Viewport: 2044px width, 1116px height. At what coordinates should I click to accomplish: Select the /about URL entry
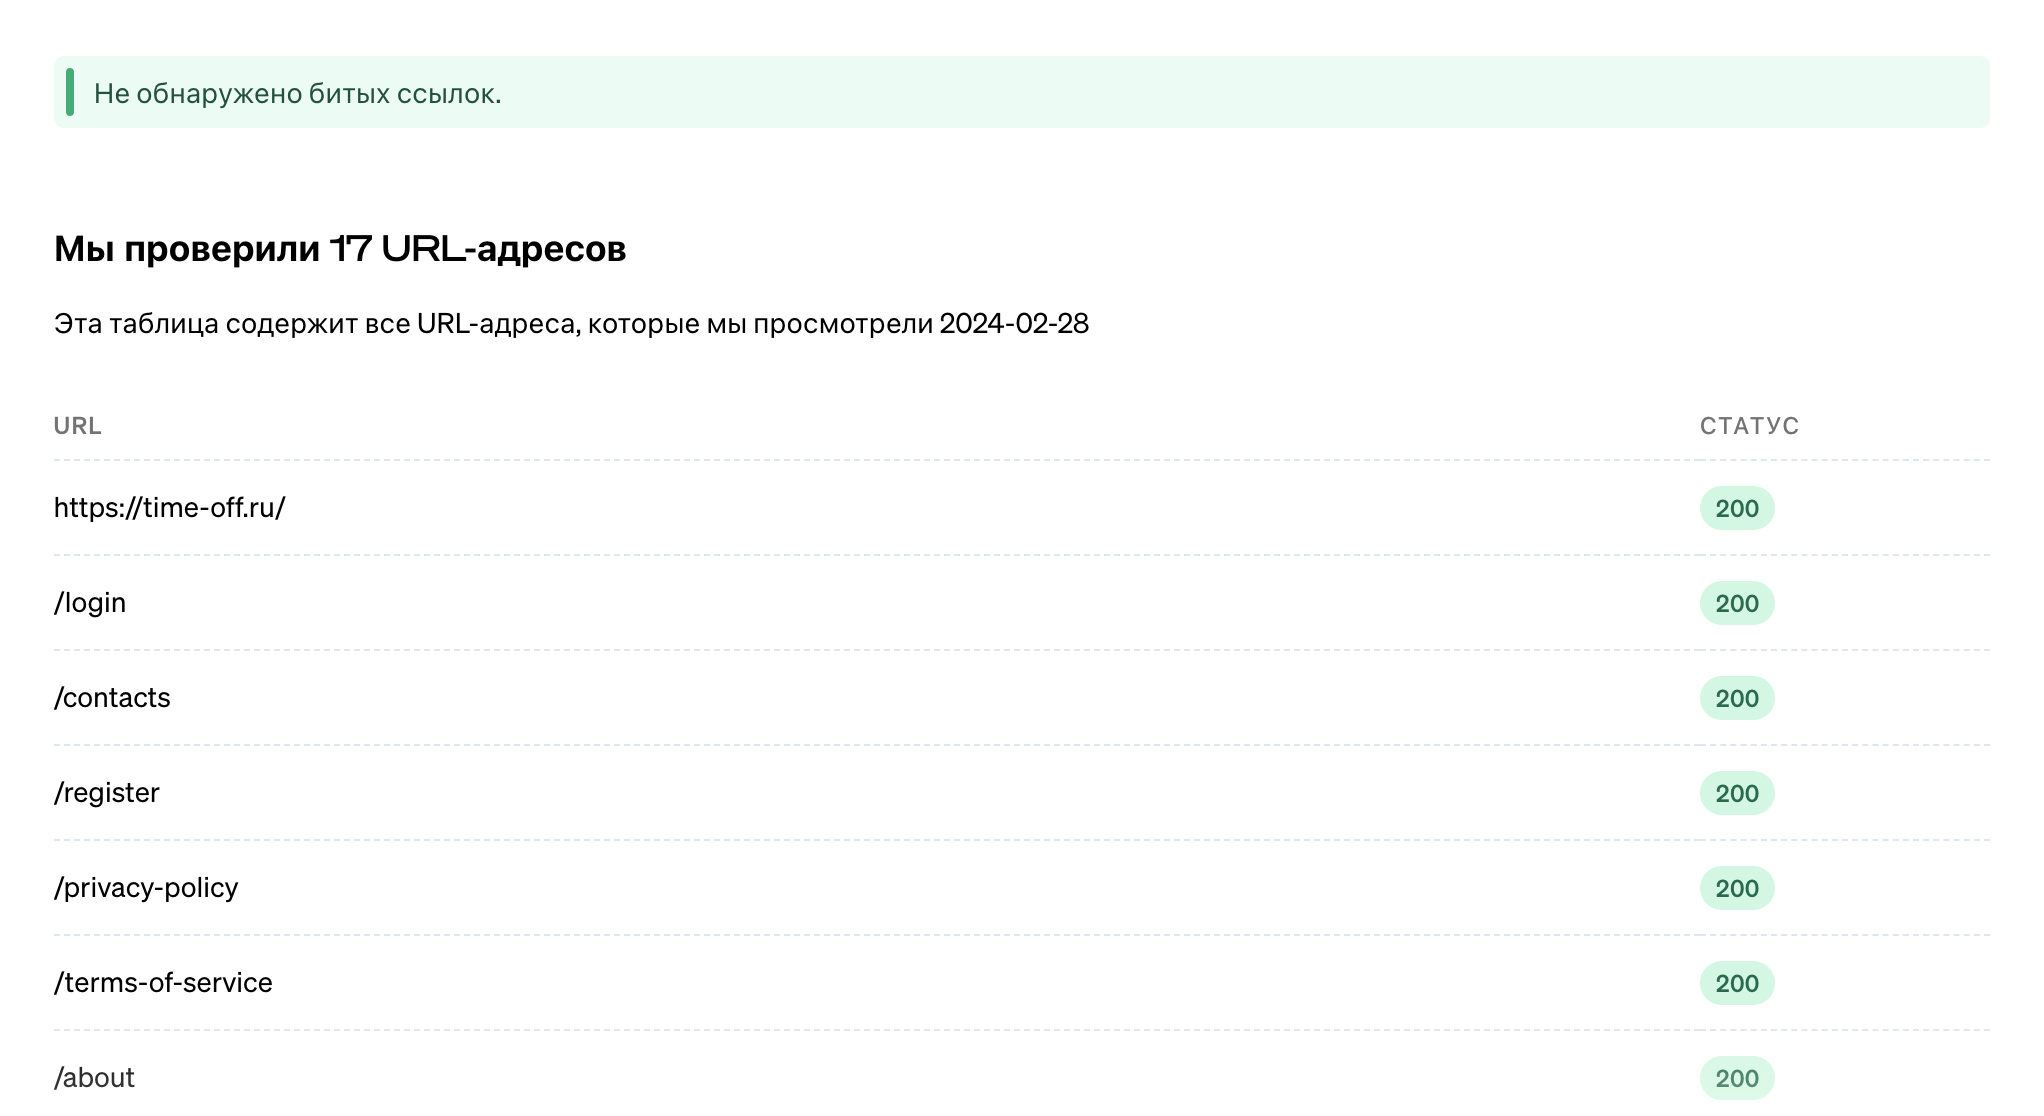pyautogui.click(x=94, y=1078)
